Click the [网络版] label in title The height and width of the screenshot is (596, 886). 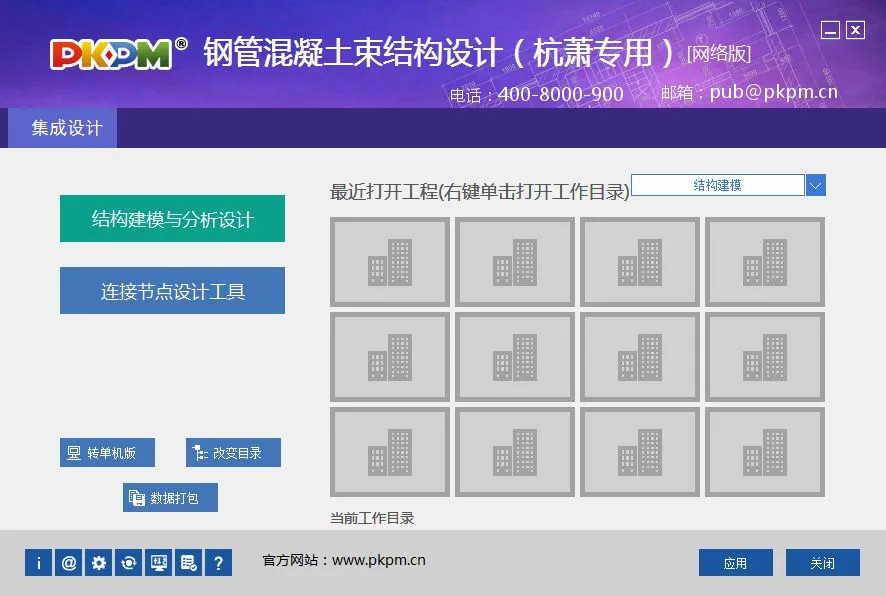point(719,54)
